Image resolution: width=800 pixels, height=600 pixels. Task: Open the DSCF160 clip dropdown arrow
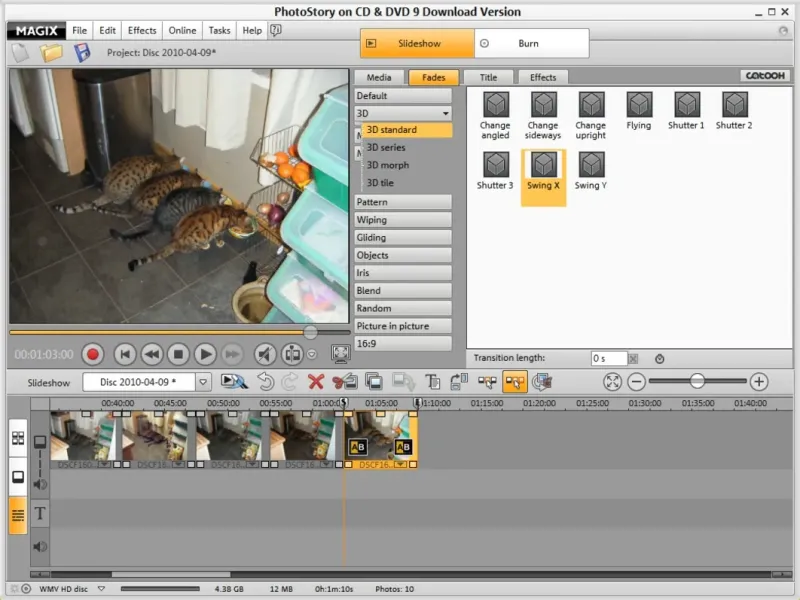[105, 465]
